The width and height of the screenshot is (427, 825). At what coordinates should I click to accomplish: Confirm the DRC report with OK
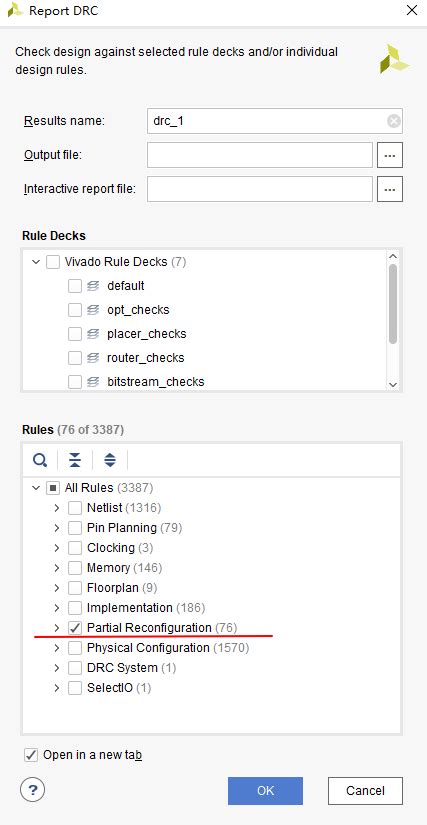[266, 791]
